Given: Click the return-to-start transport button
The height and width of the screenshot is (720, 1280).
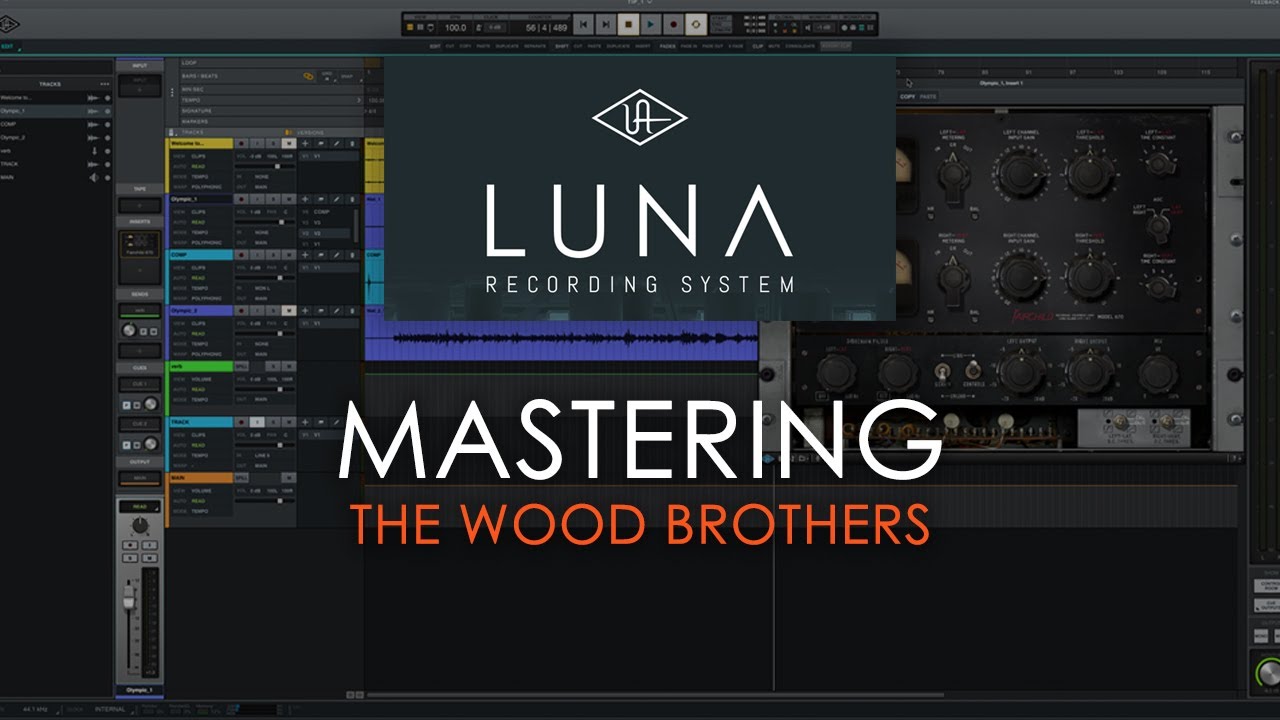Looking at the screenshot, I should pos(583,24).
